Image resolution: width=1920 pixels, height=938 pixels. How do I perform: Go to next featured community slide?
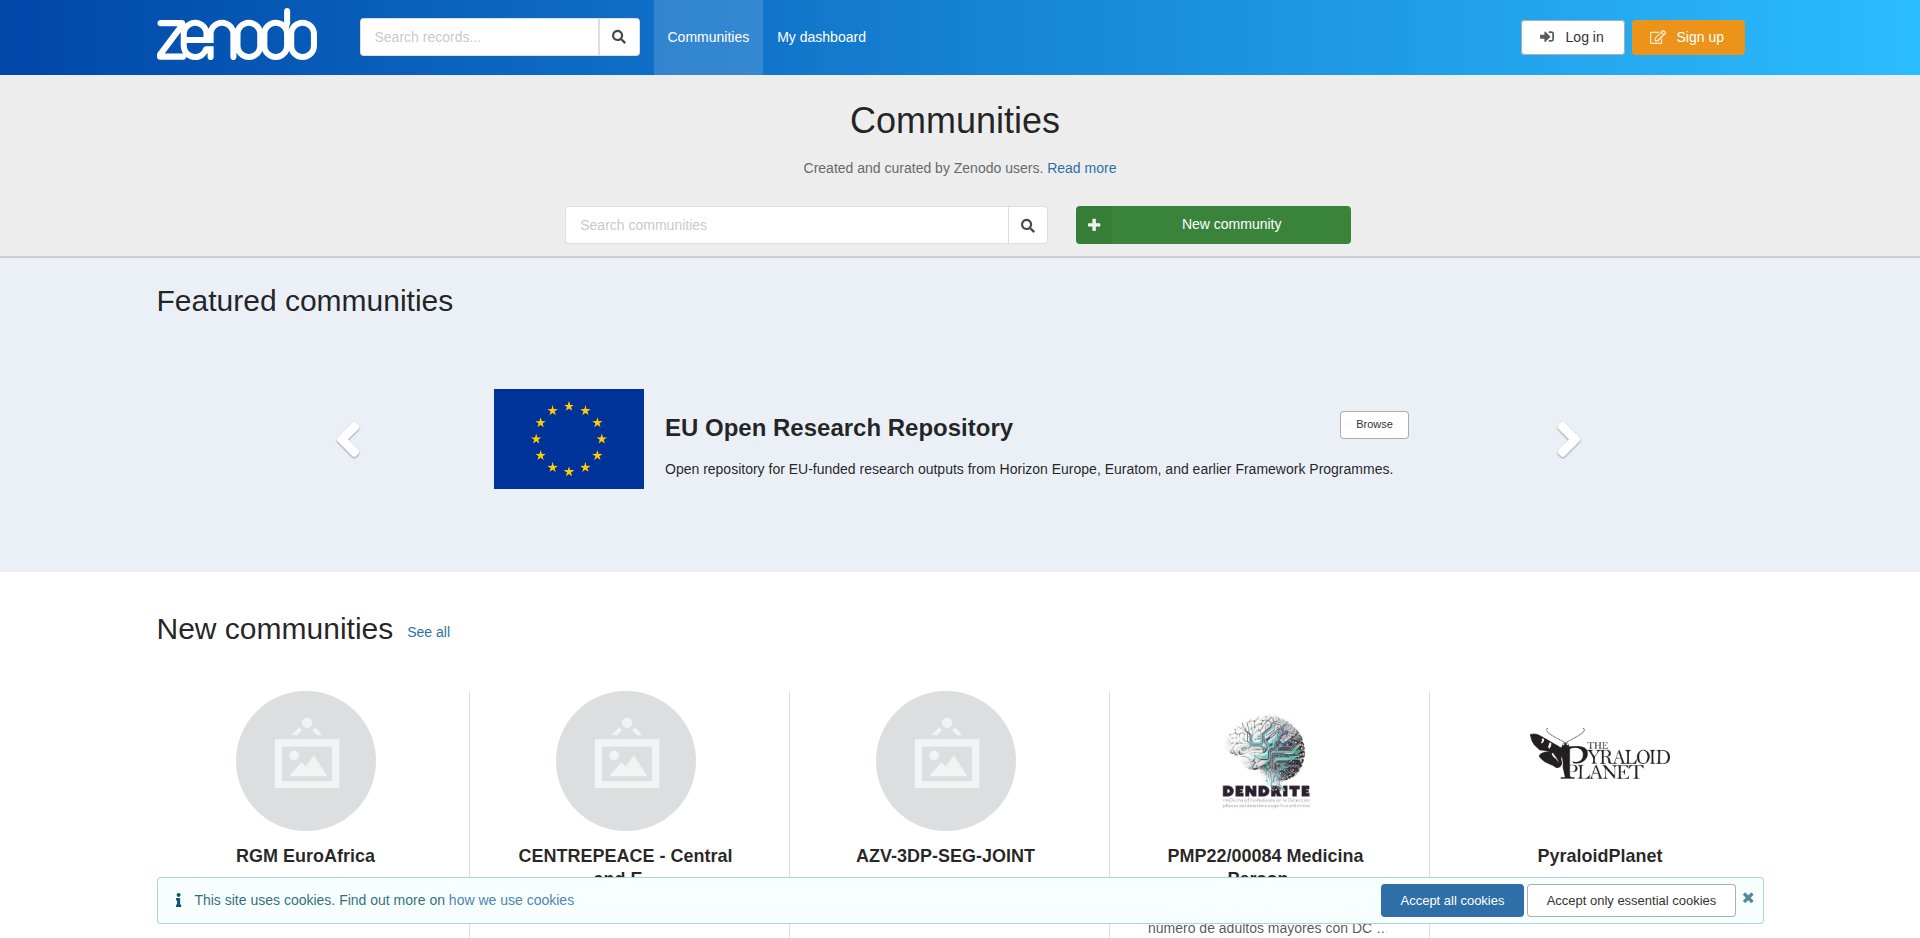(x=1568, y=439)
